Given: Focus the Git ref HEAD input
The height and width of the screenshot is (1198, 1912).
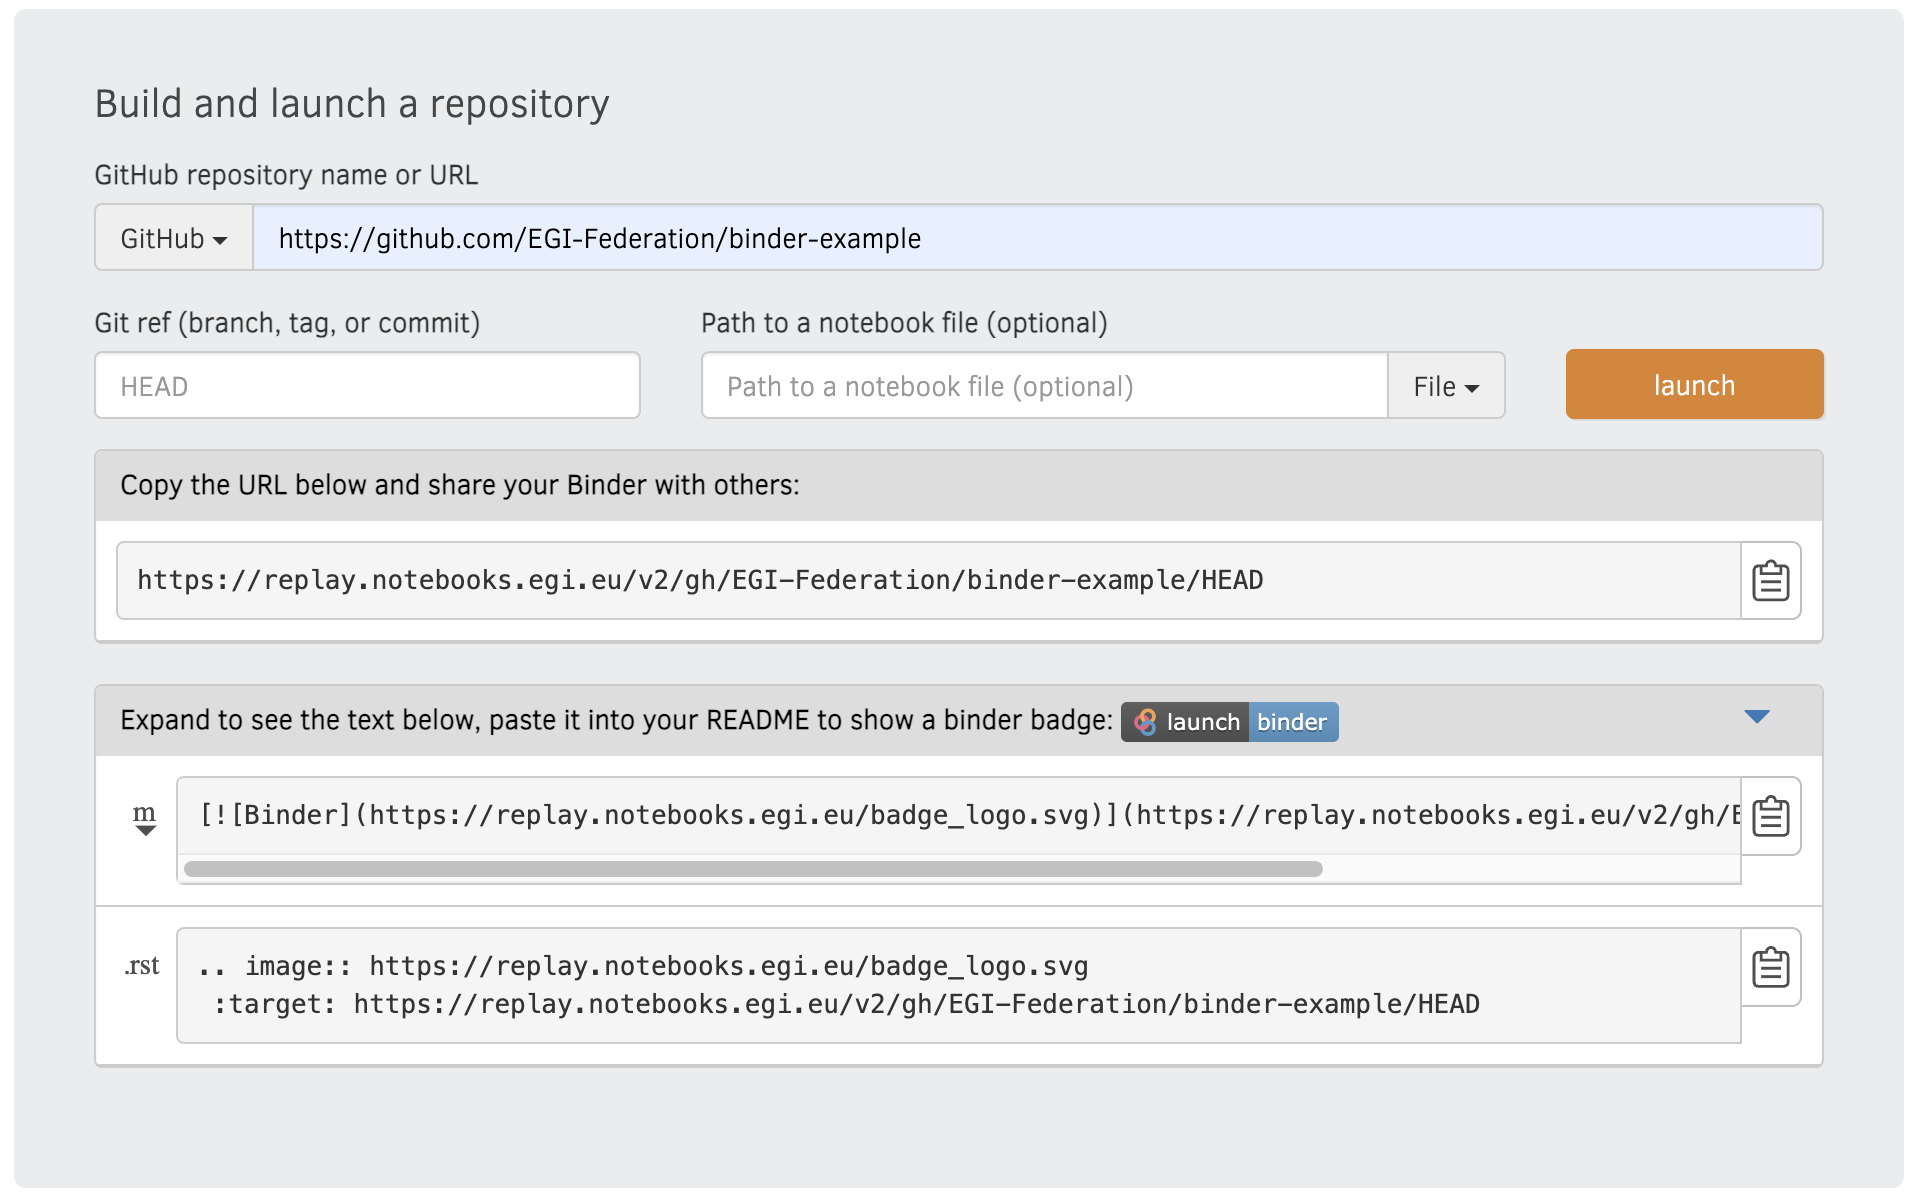Looking at the screenshot, I should 367,386.
